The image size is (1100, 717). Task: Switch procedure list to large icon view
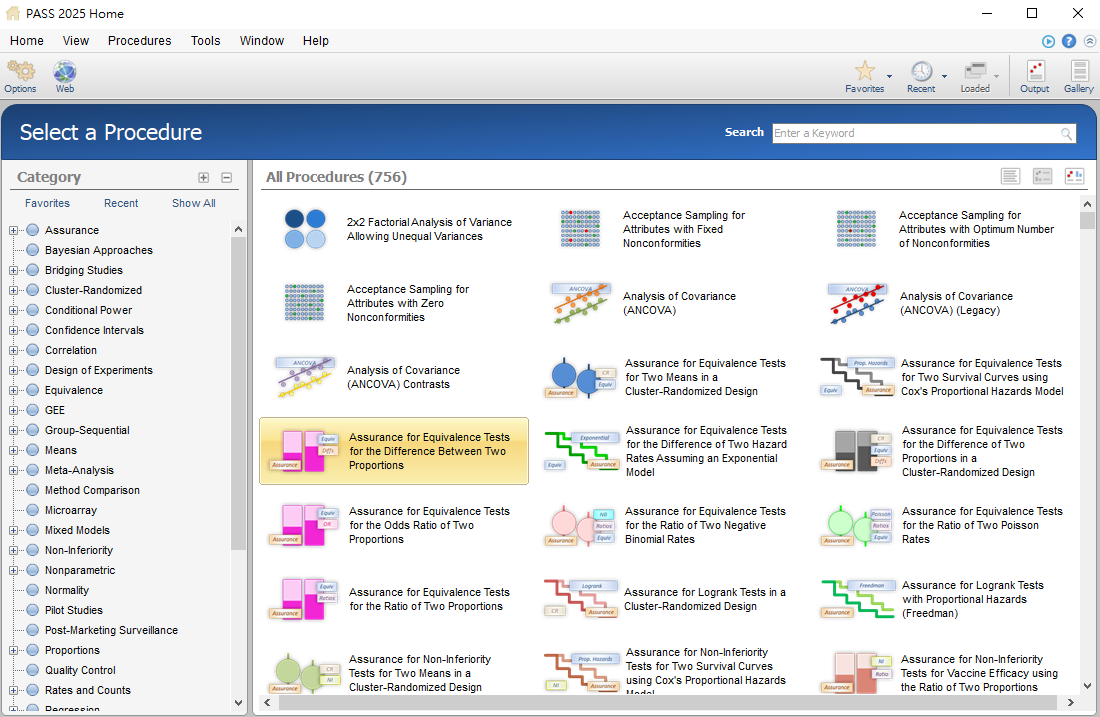(1075, 177)
